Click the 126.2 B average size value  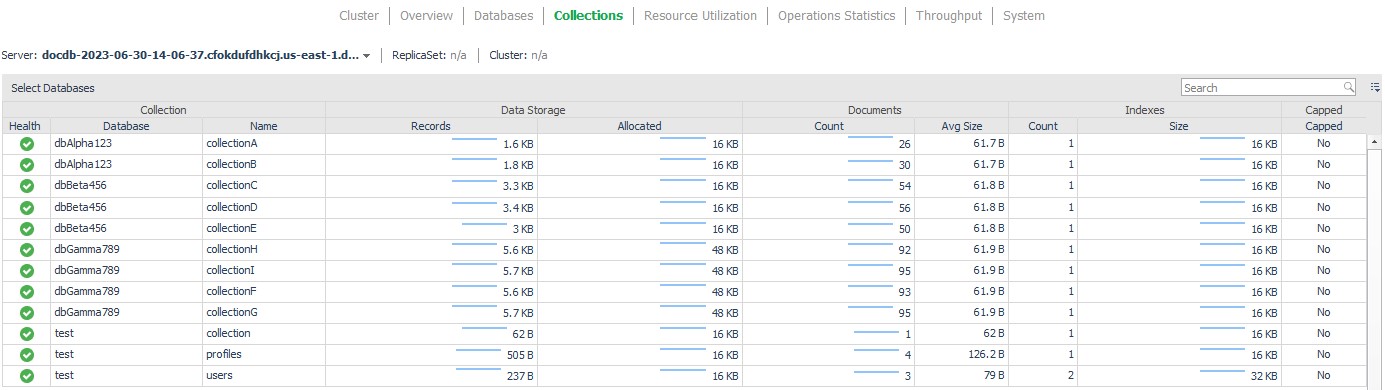(986, 355)
